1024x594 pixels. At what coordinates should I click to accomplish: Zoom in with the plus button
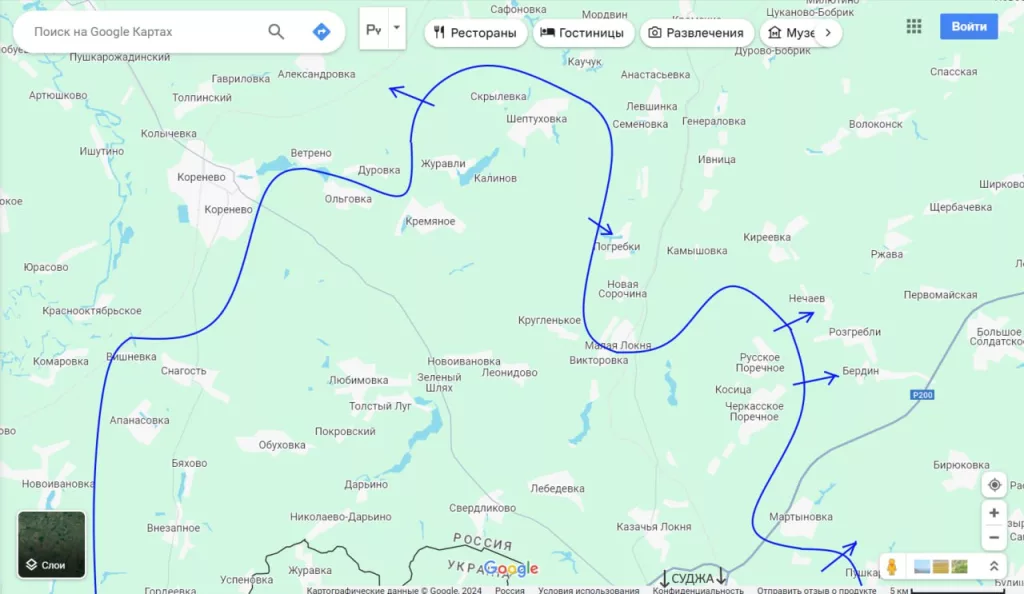click(994, 513)
